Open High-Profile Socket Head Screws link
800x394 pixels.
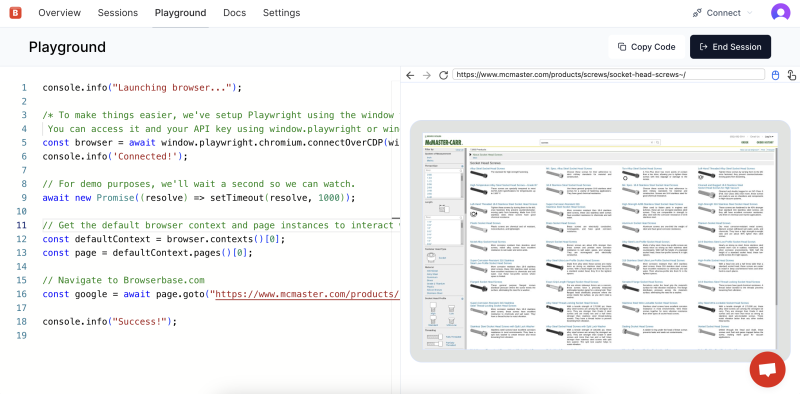(x=715, y=260)
